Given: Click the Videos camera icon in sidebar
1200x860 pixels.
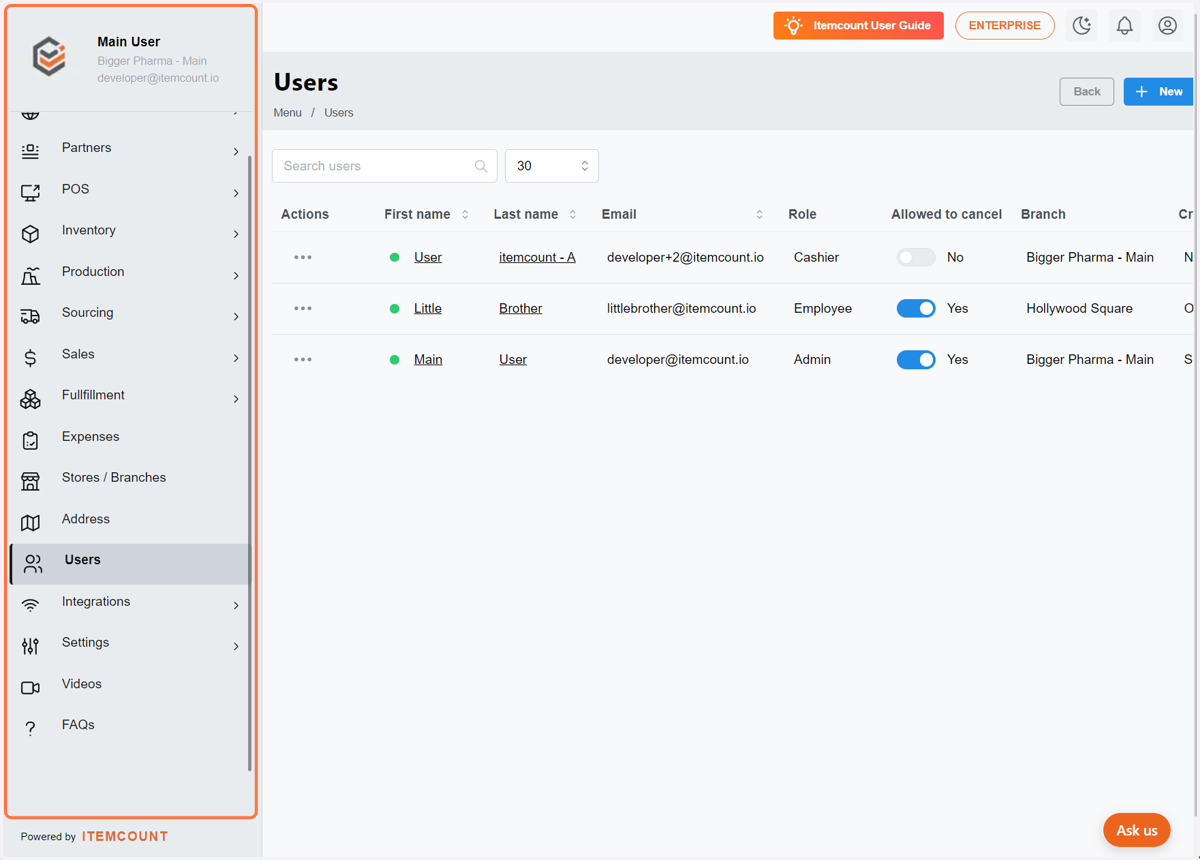Looking at the screenshot, I should click(x=31, y=688).
